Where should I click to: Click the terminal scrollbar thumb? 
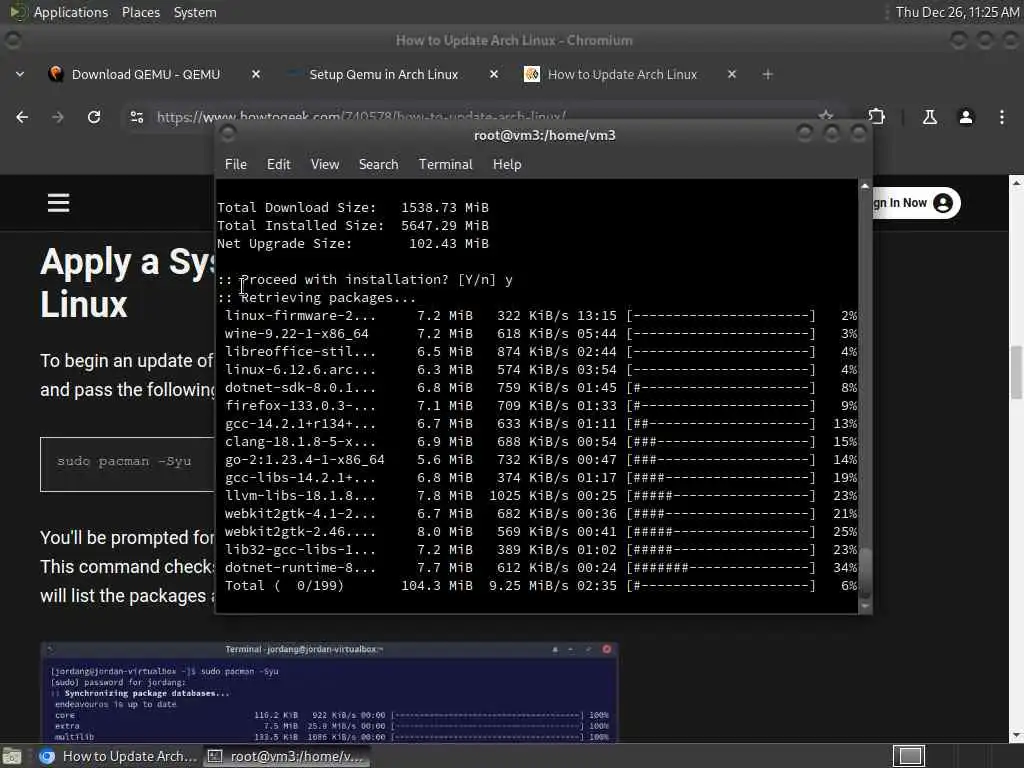tap(865, 573)
